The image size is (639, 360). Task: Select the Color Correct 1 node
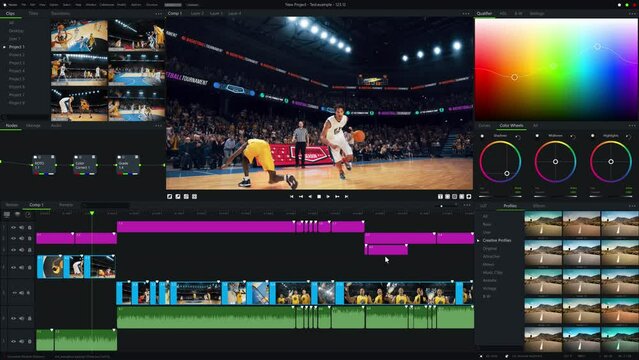(85, 165)
